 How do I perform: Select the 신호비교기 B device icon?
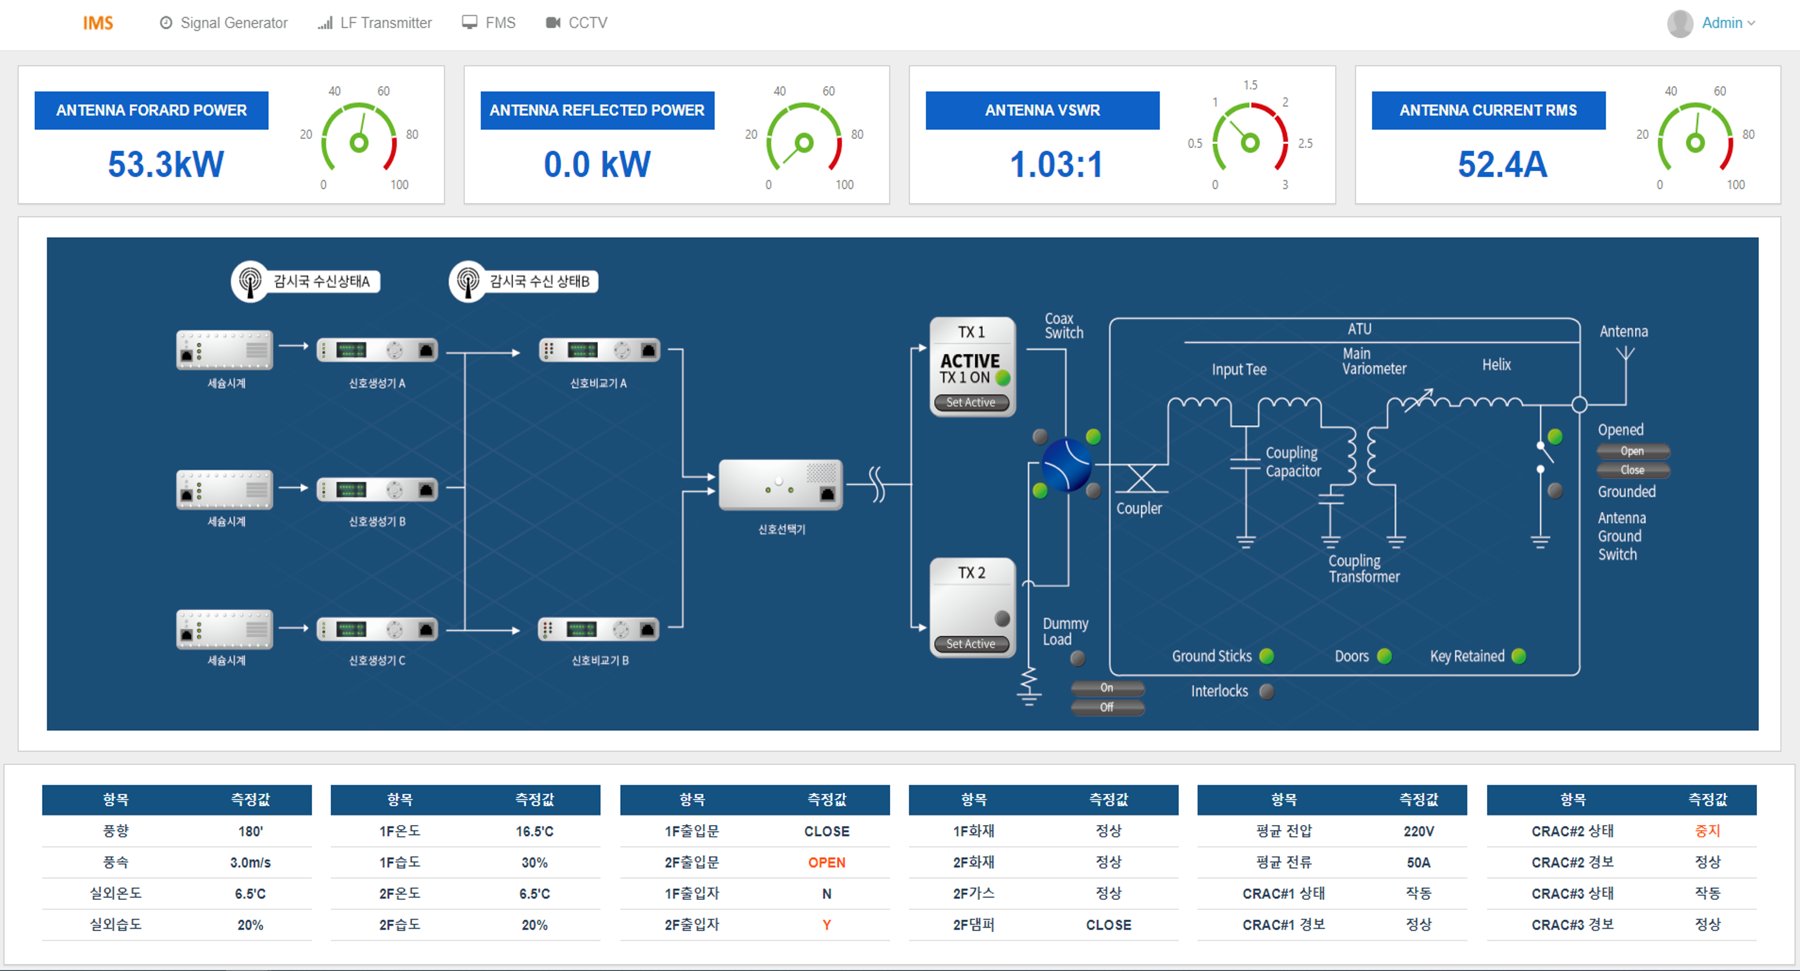pos(599,629)
